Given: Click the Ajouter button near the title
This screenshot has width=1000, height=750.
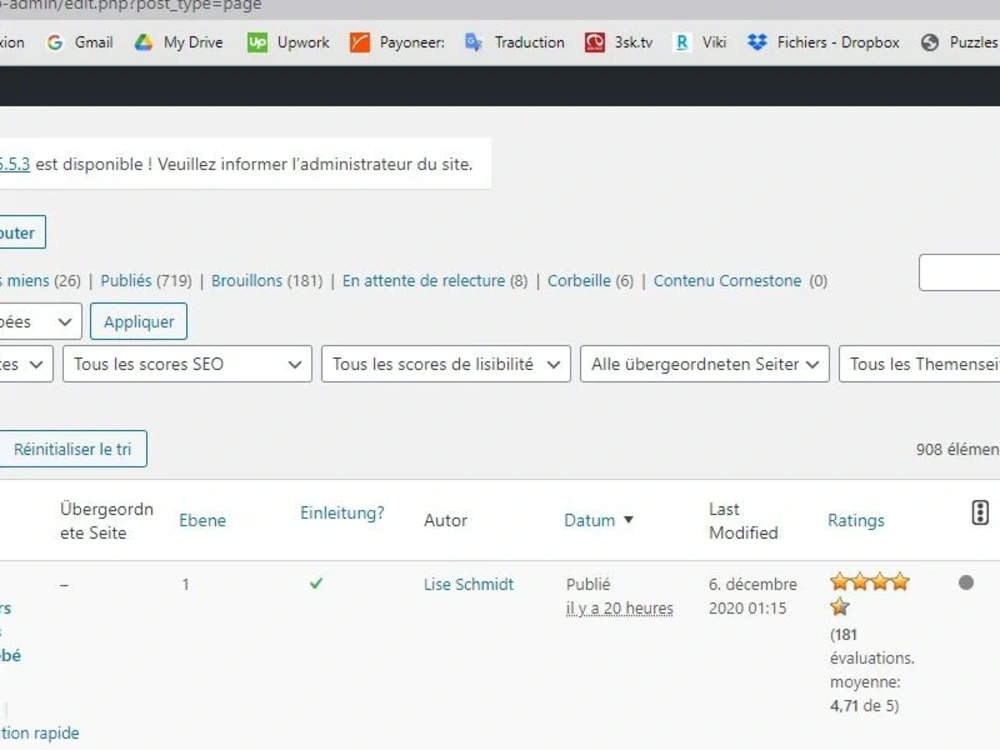Looking at the screenshot, I should (22, 232).
